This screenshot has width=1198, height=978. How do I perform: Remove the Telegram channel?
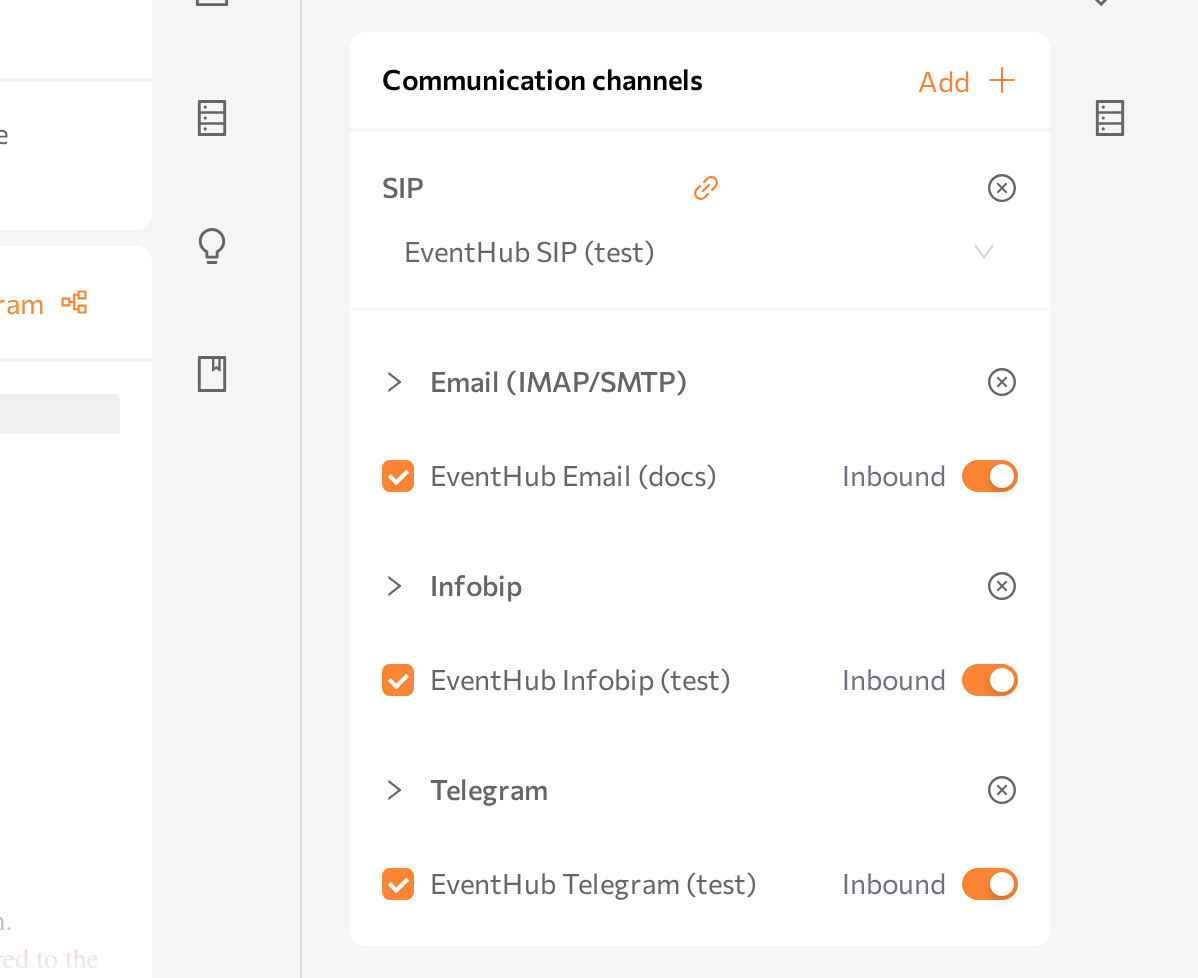pos(1002,790)
